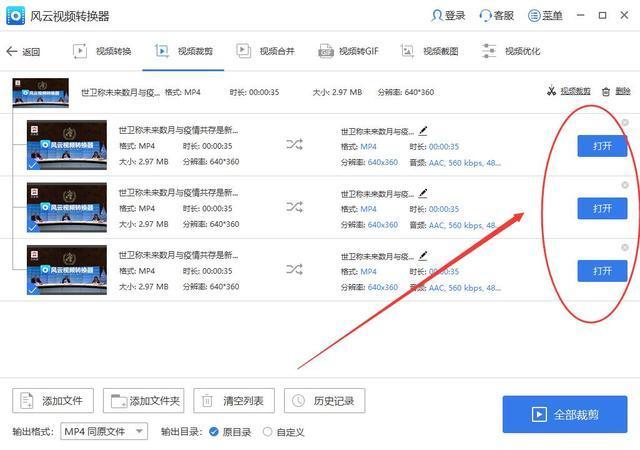Click the 添加文件夹 button
The height and width of the screenshot is (450, 640).
pyautogui.click(x=144, y=401)
